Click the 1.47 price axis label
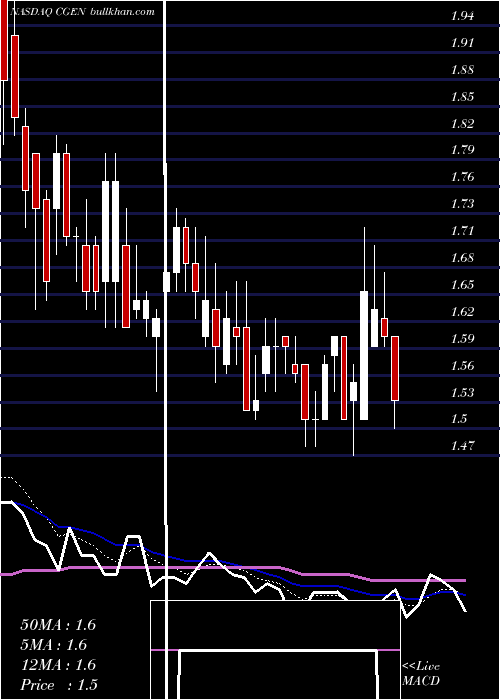Viewport: 500px width, 700px height. (x=462, y=445)
